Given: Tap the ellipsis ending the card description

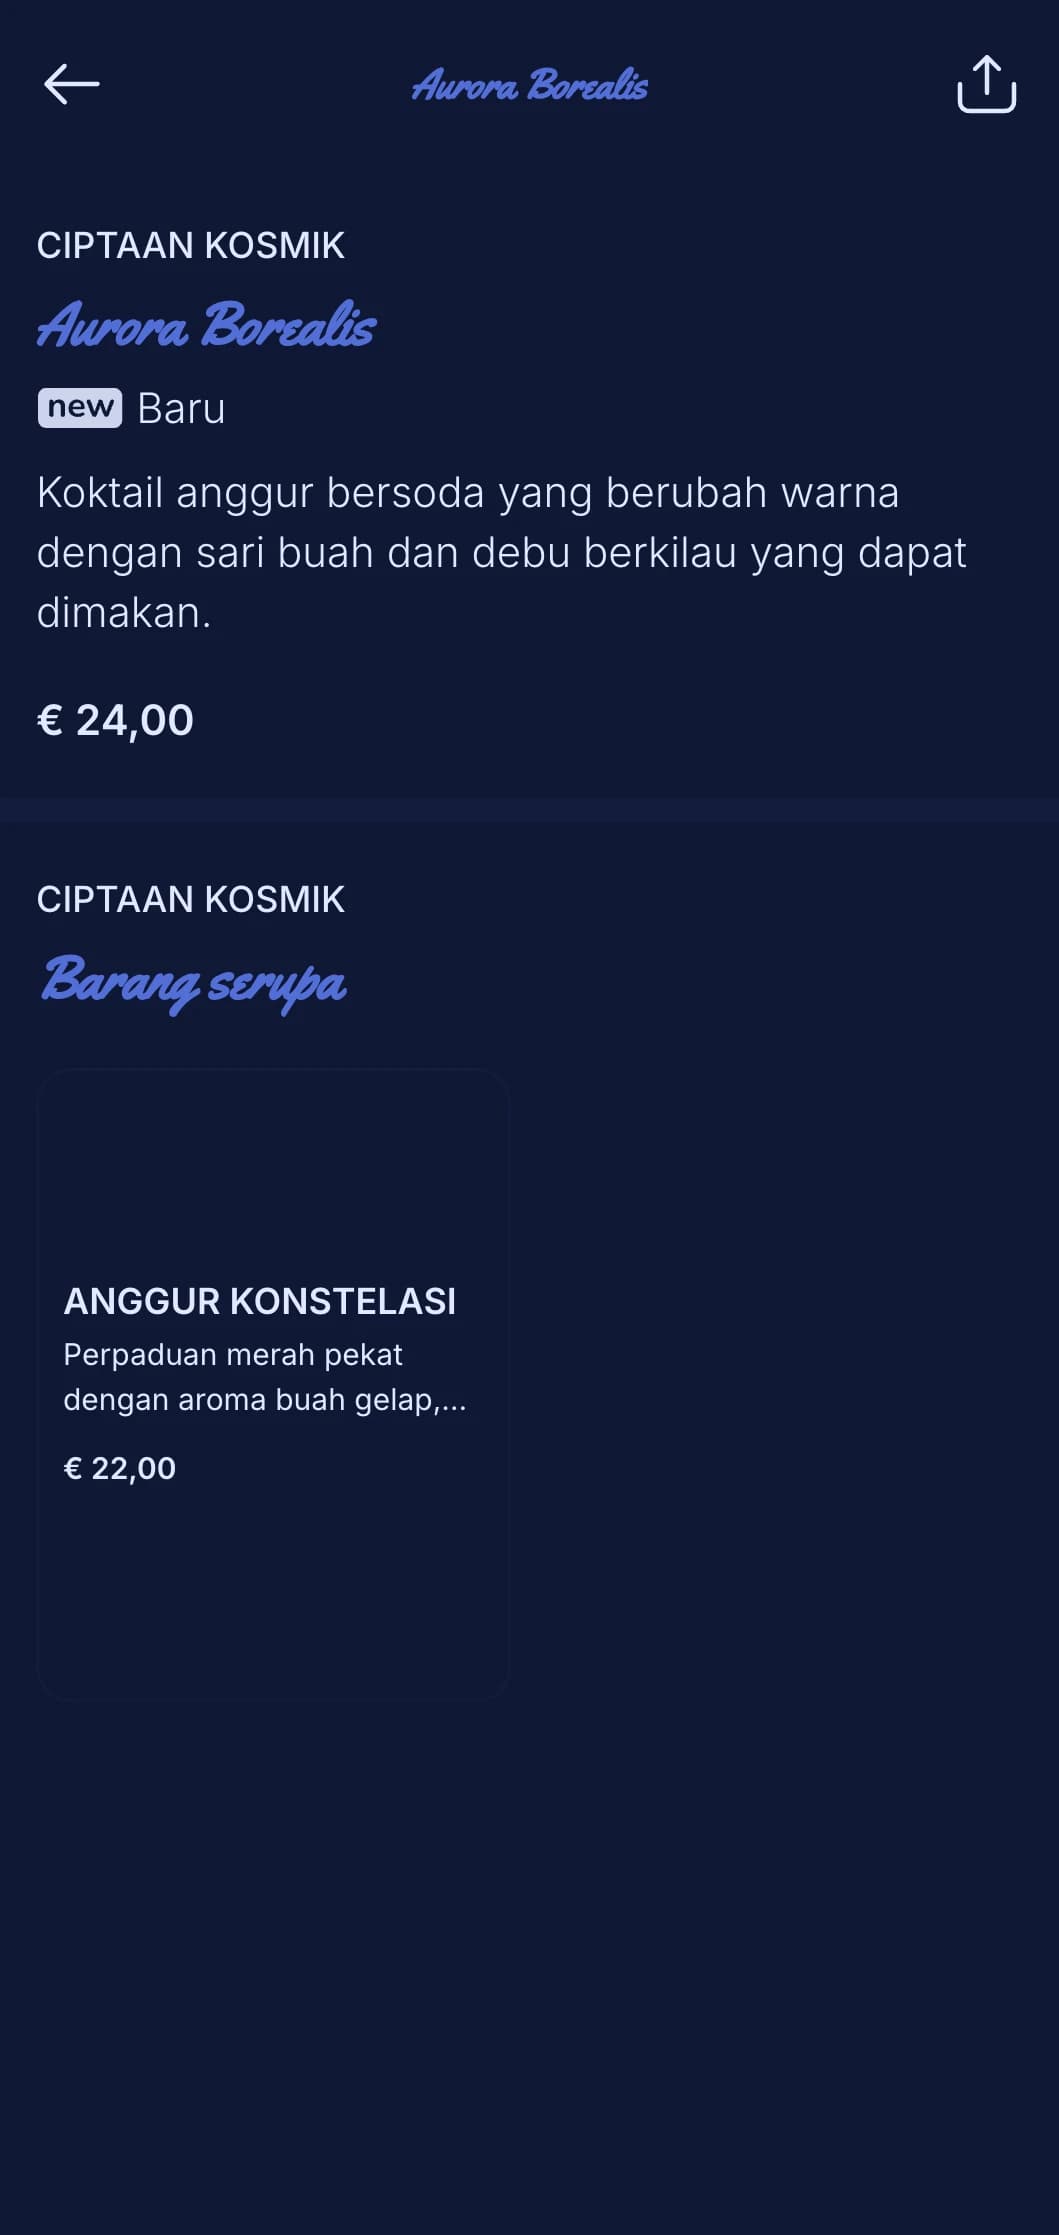Looking at the screenshot, I should 453,1402.
